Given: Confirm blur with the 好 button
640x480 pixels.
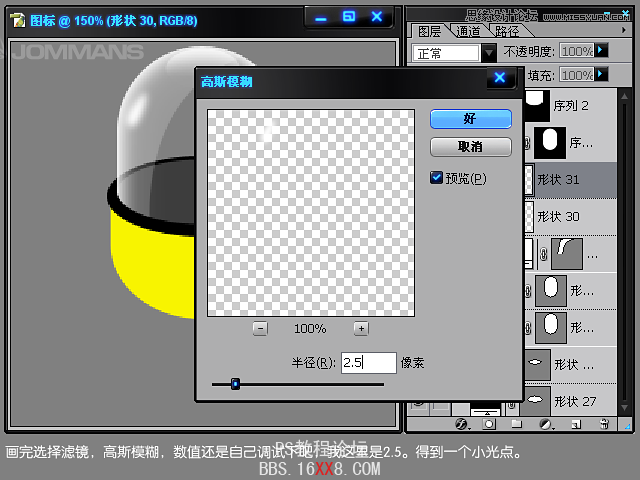Looking at the screenshot, I should click(x=470, y=119).
